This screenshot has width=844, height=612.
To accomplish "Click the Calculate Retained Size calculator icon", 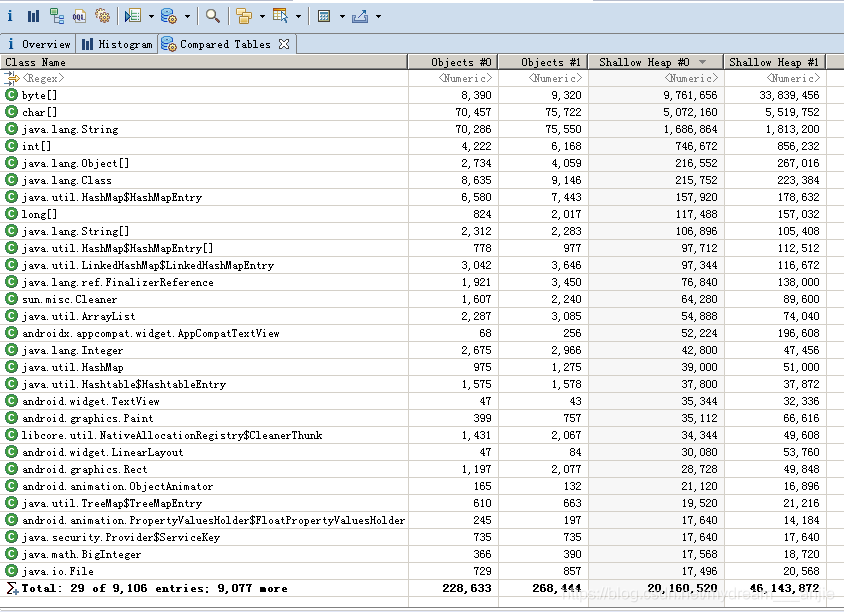I will pyautogui.click(x=324, y=16).
